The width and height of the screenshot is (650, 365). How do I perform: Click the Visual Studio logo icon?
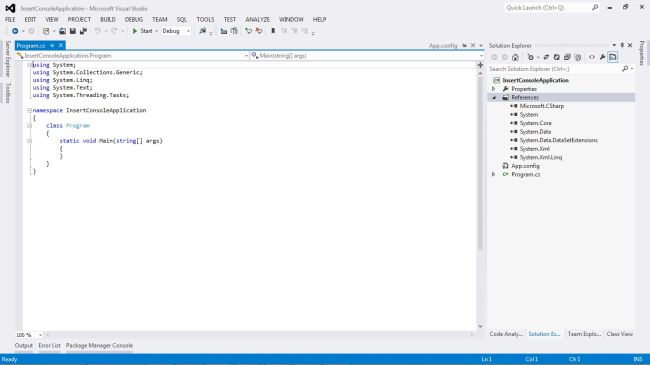click(x=10, y=8)
